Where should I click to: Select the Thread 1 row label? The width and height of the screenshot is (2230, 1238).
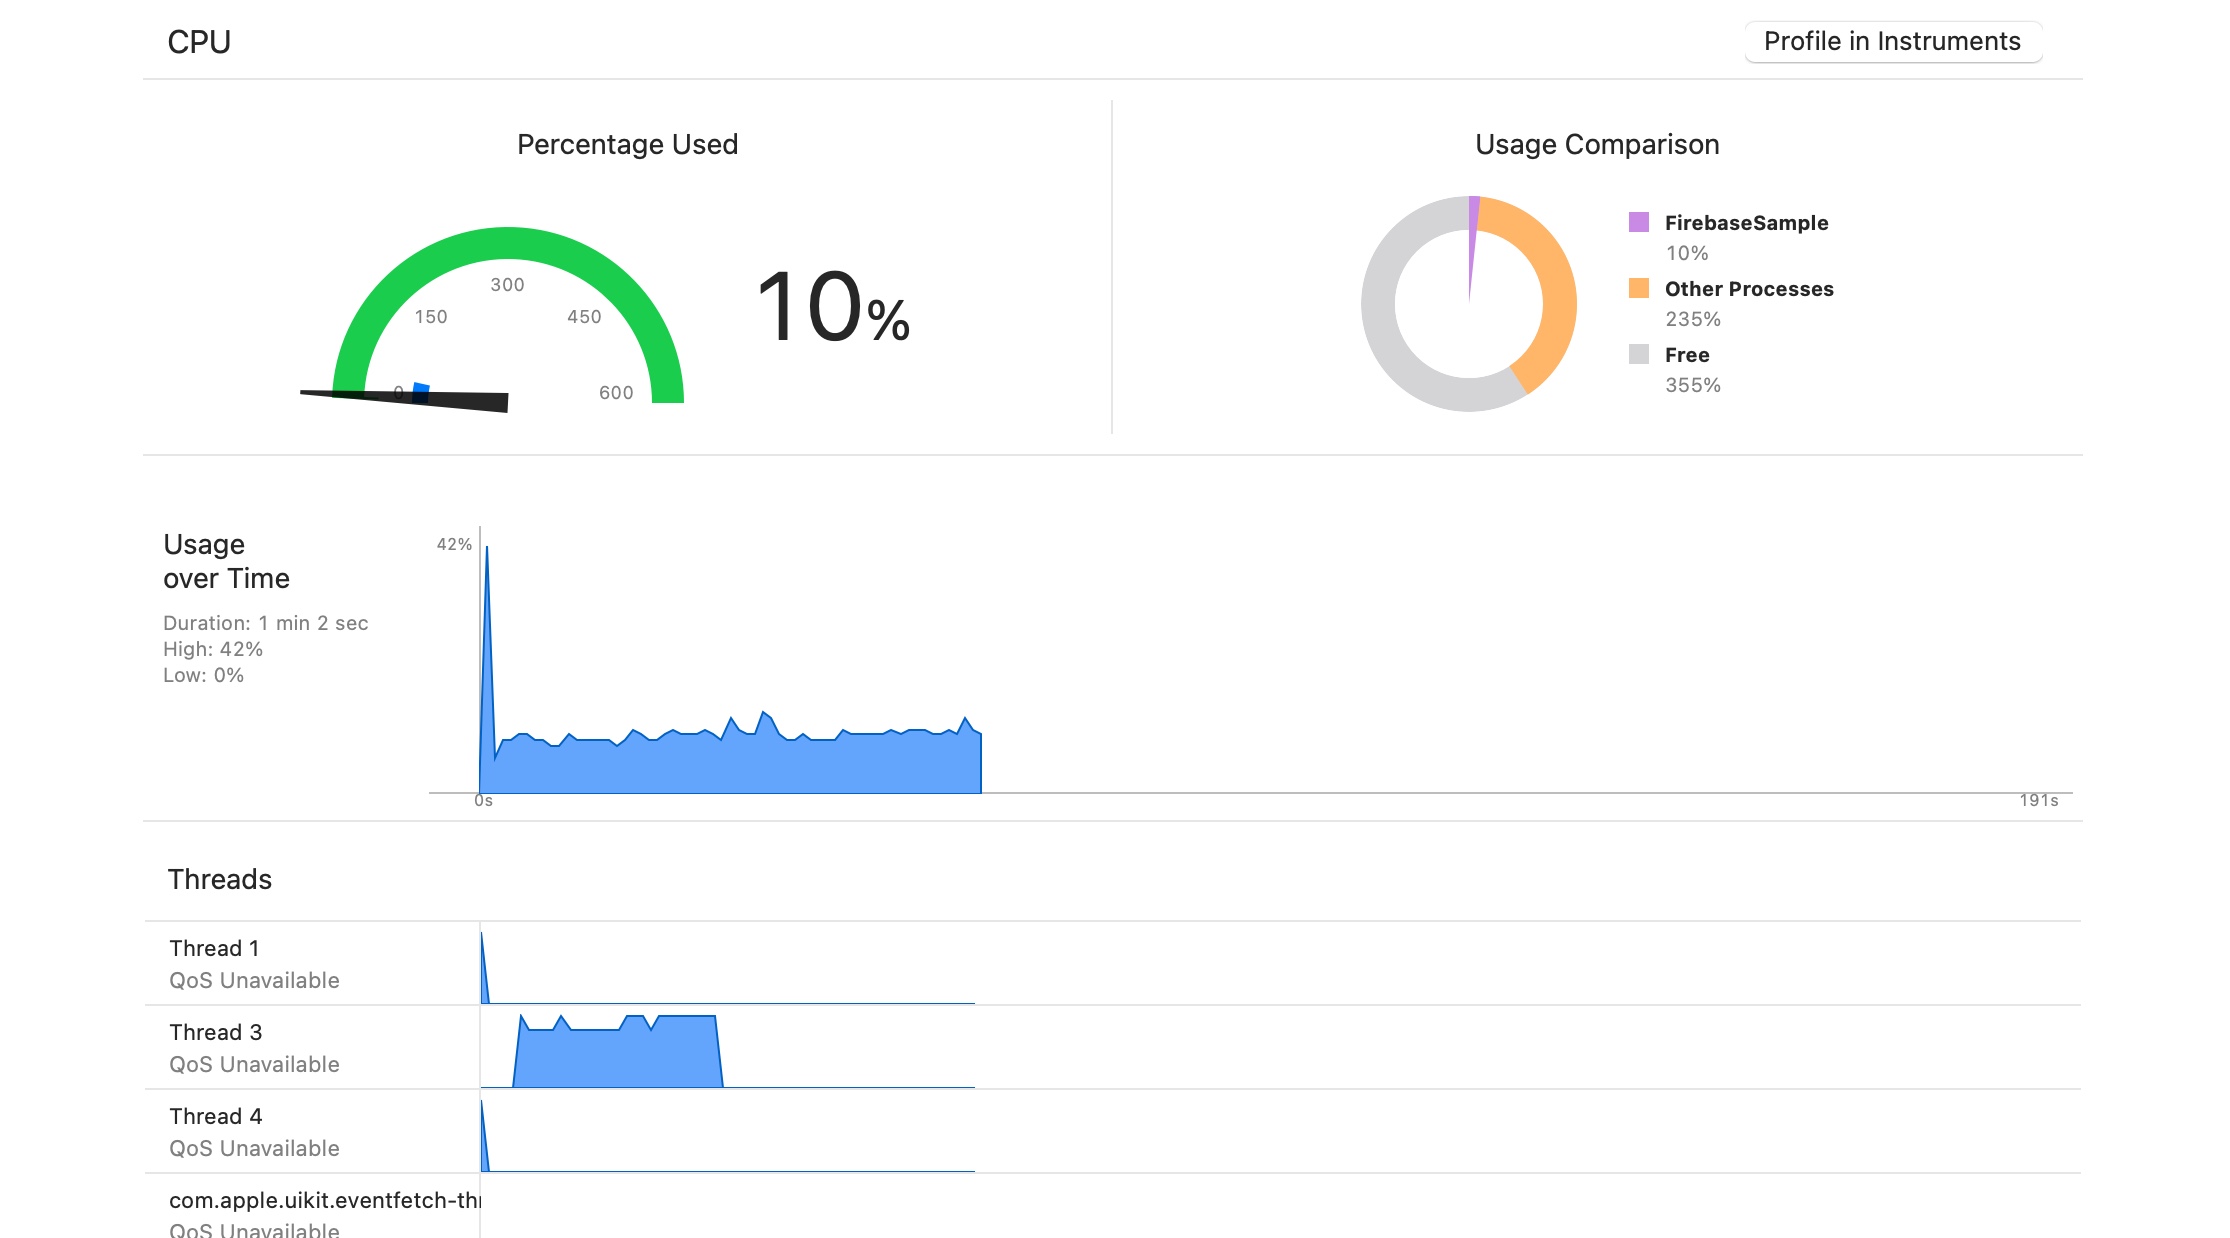tap(214, 948)
